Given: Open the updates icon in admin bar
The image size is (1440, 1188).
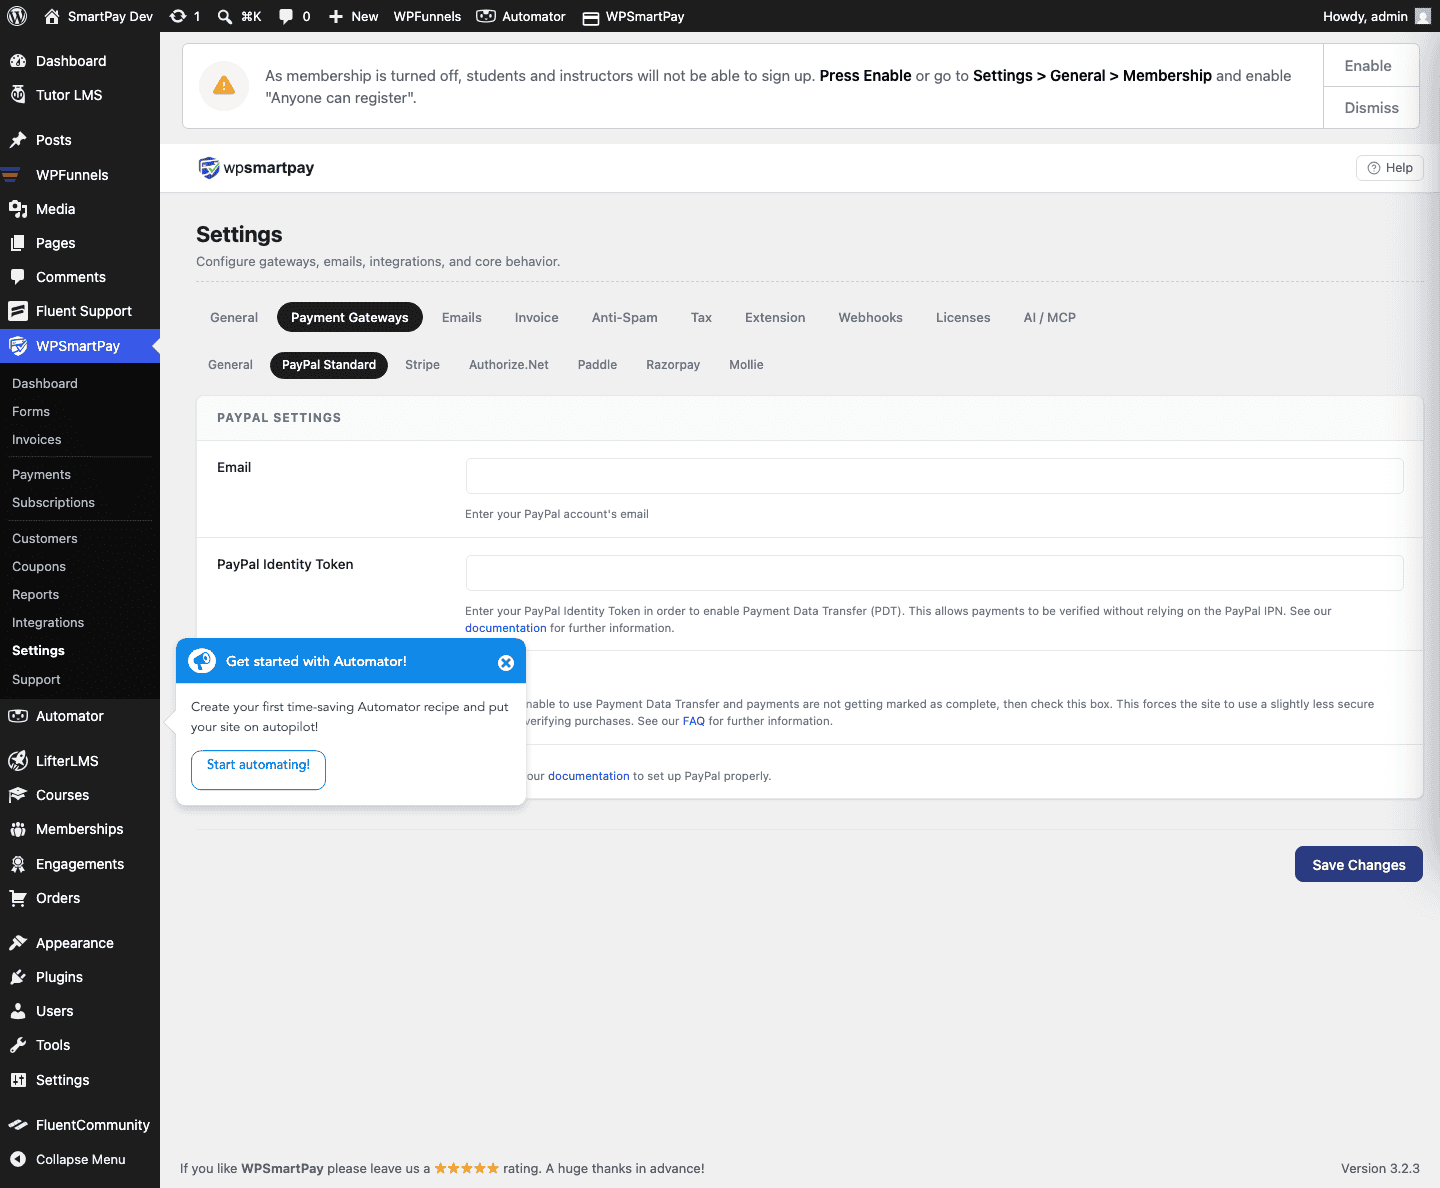Looking at the screenshot, I should tap(185, 16).
